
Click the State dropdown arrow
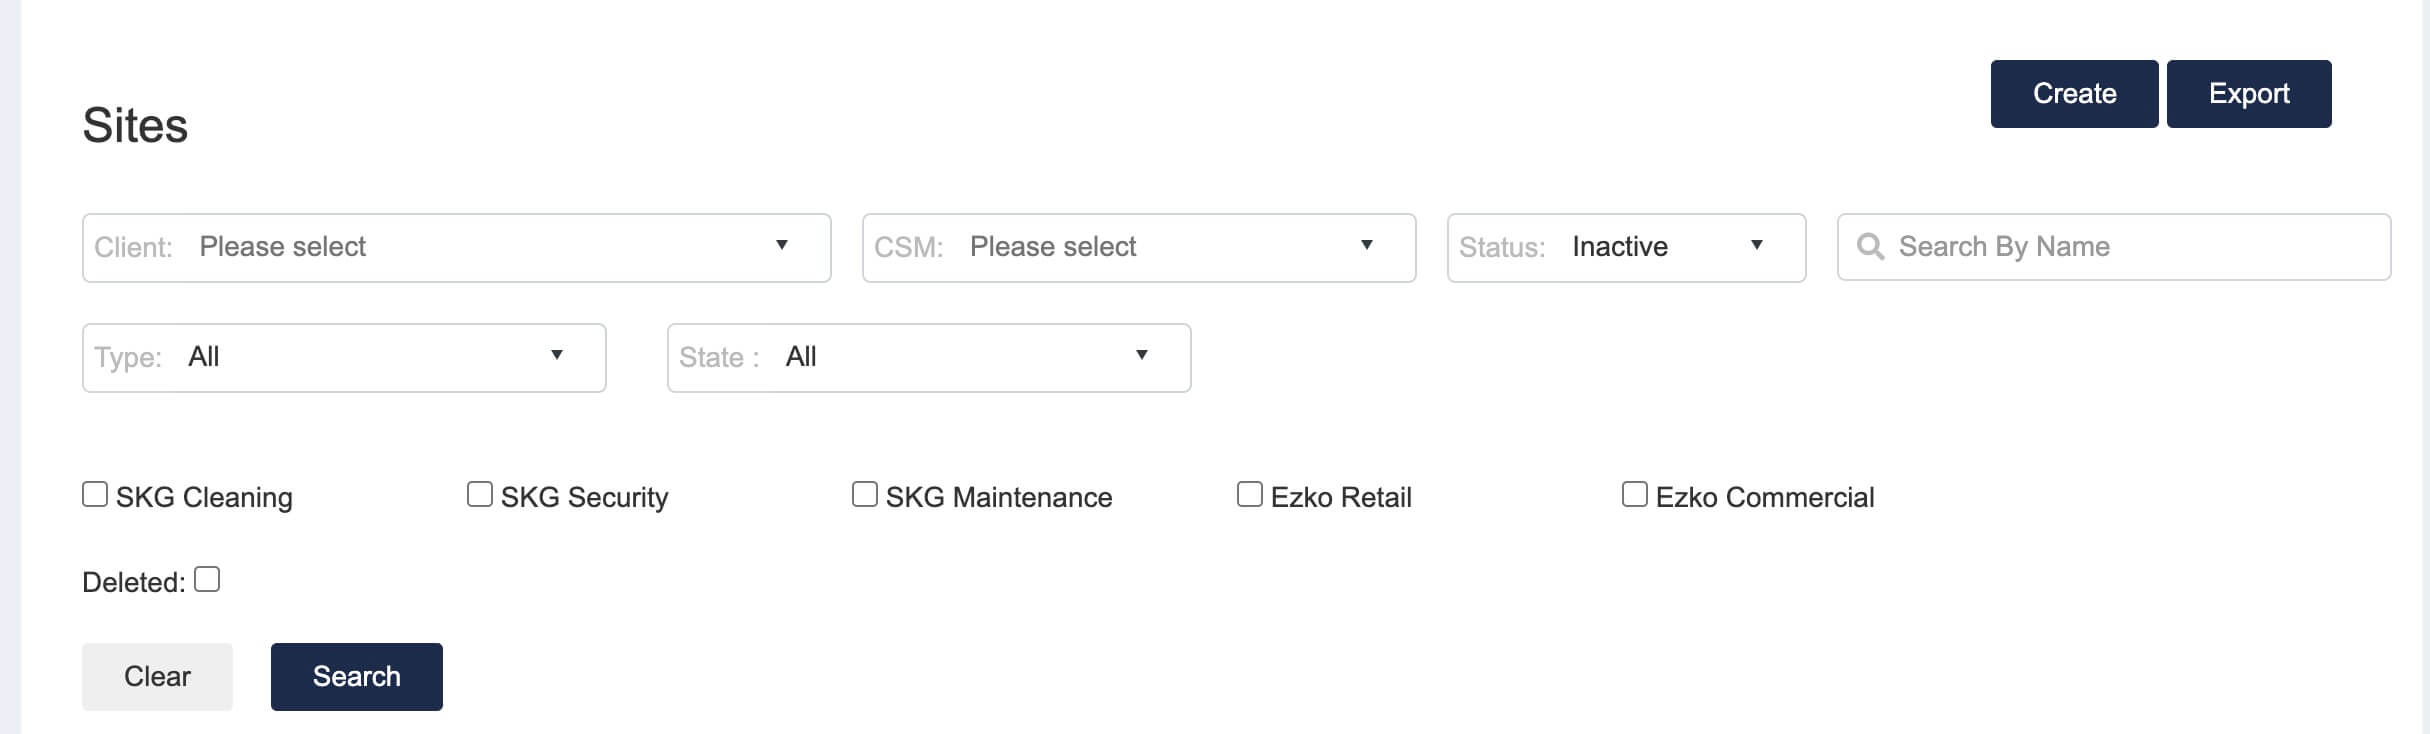[1142, 355]
